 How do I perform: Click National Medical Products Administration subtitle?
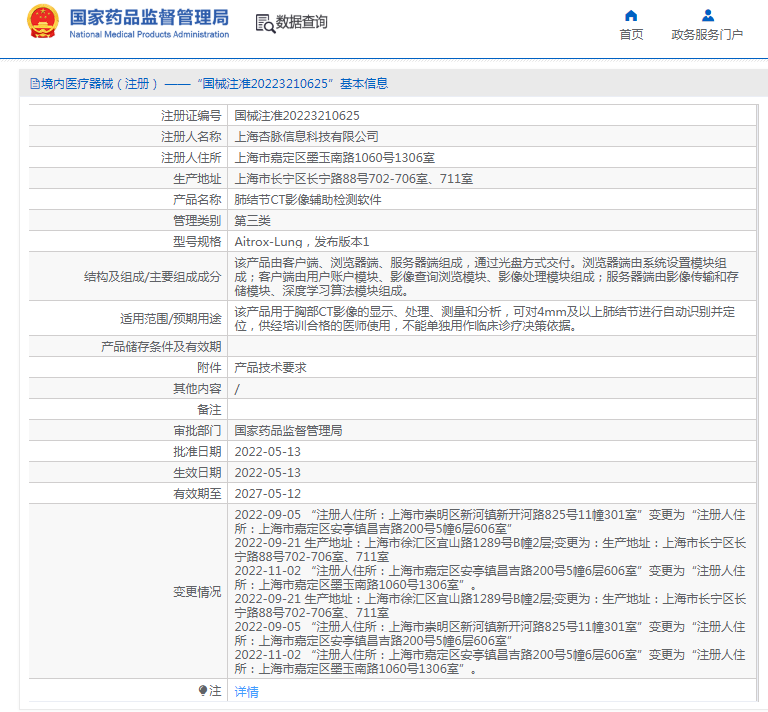point(149,34)
